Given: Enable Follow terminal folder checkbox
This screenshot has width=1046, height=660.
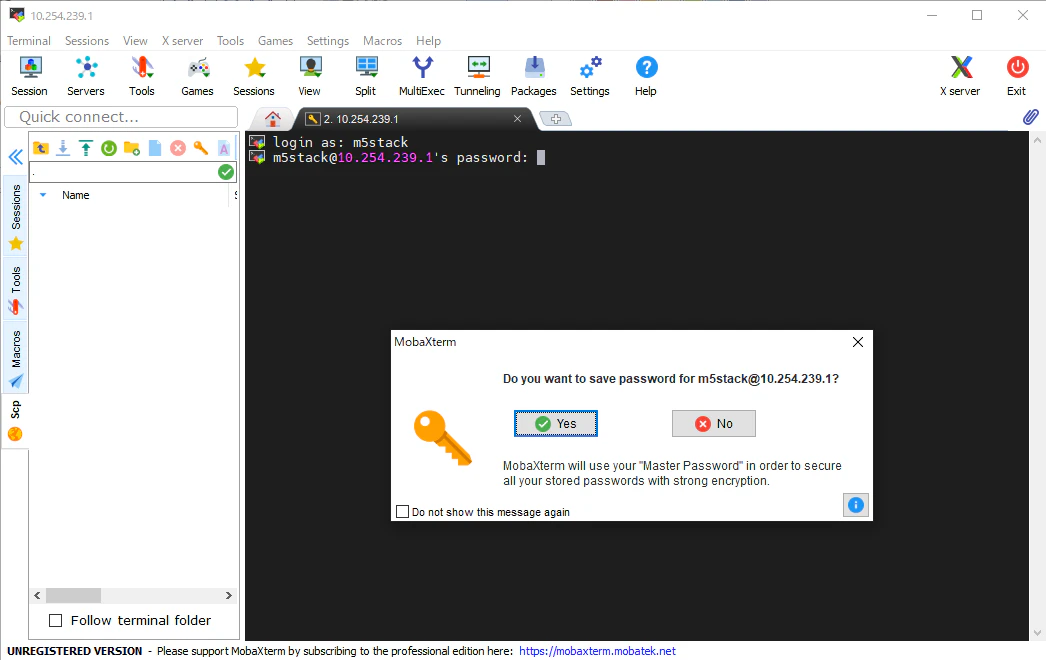Looking at the screenshot, I should 56,621.
